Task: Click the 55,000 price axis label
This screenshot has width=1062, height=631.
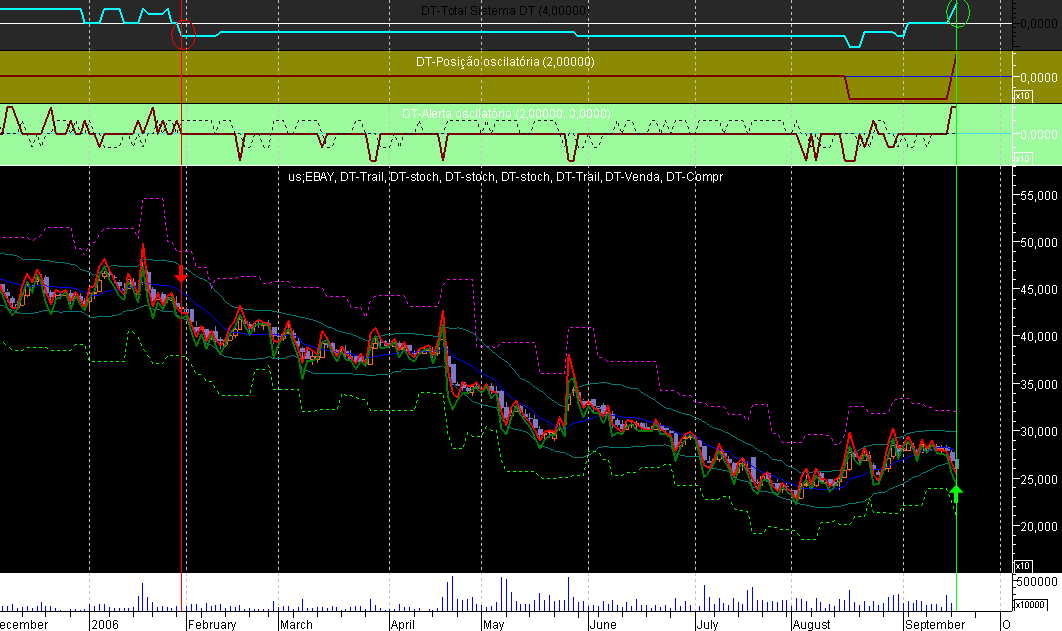Action: tap(1038, 195)
